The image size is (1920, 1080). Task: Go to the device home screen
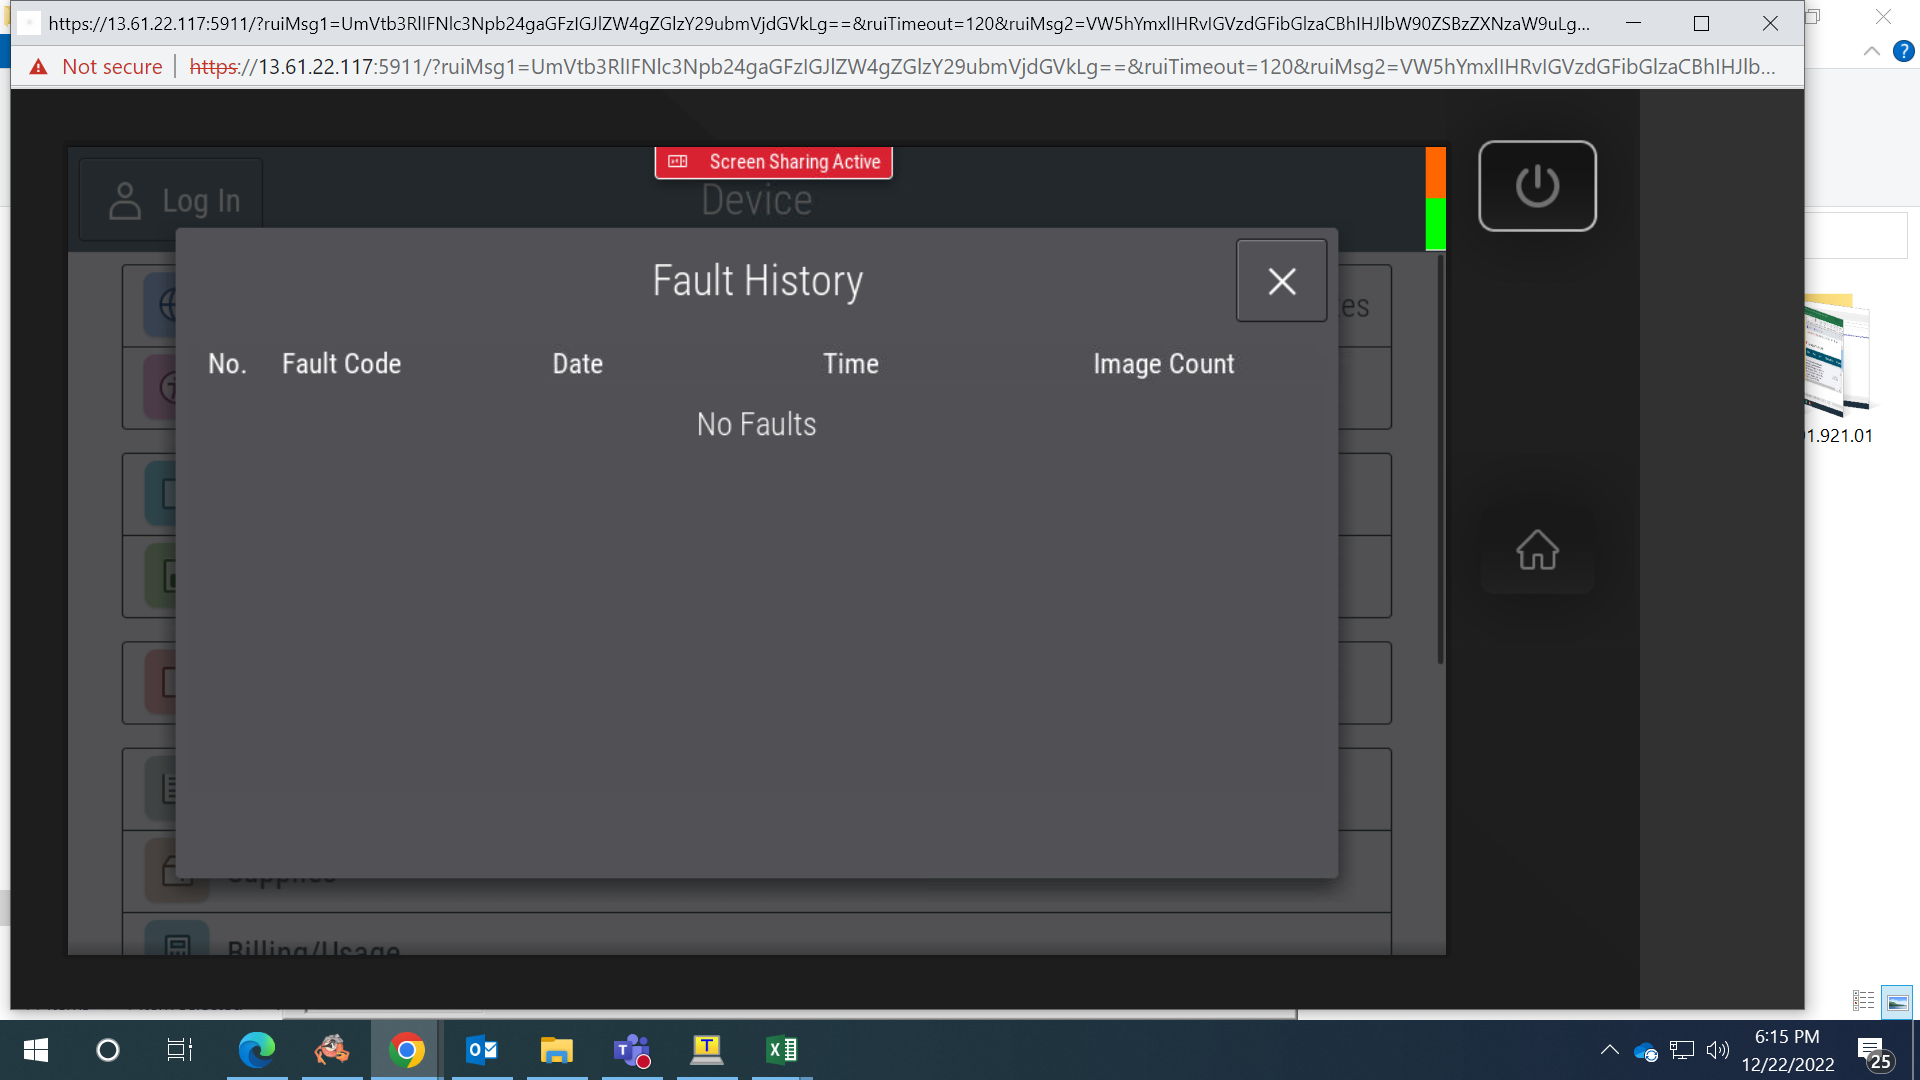[x=1537, y=550]
